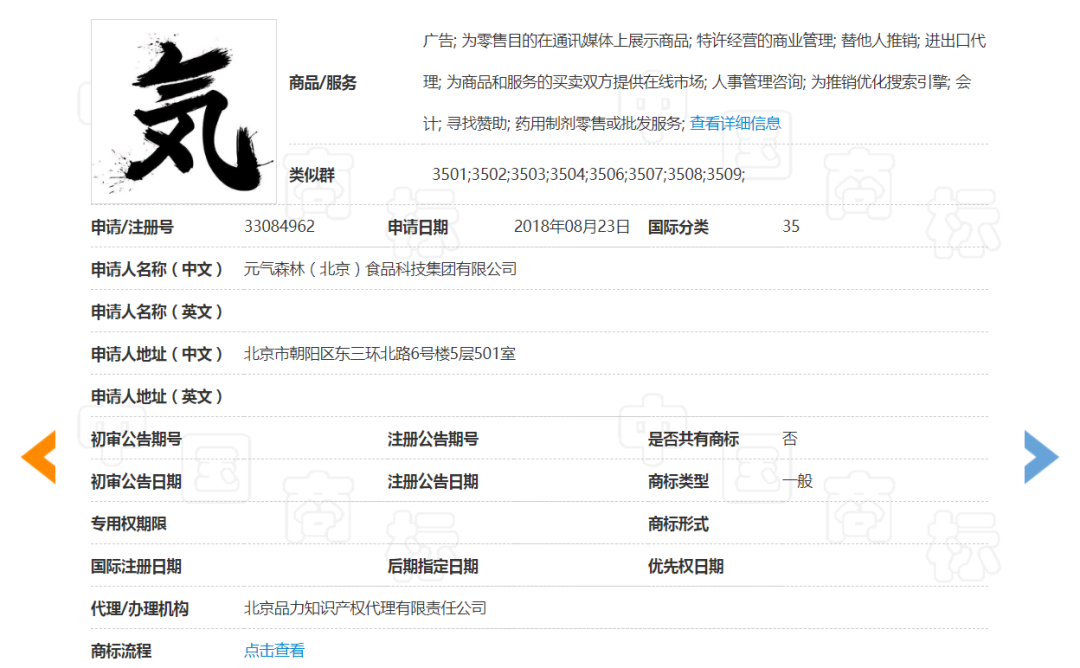Viewport: 1080px width, 668px height.
Task: Select application date 2018年08月23日
Action: tap(572, 227)
